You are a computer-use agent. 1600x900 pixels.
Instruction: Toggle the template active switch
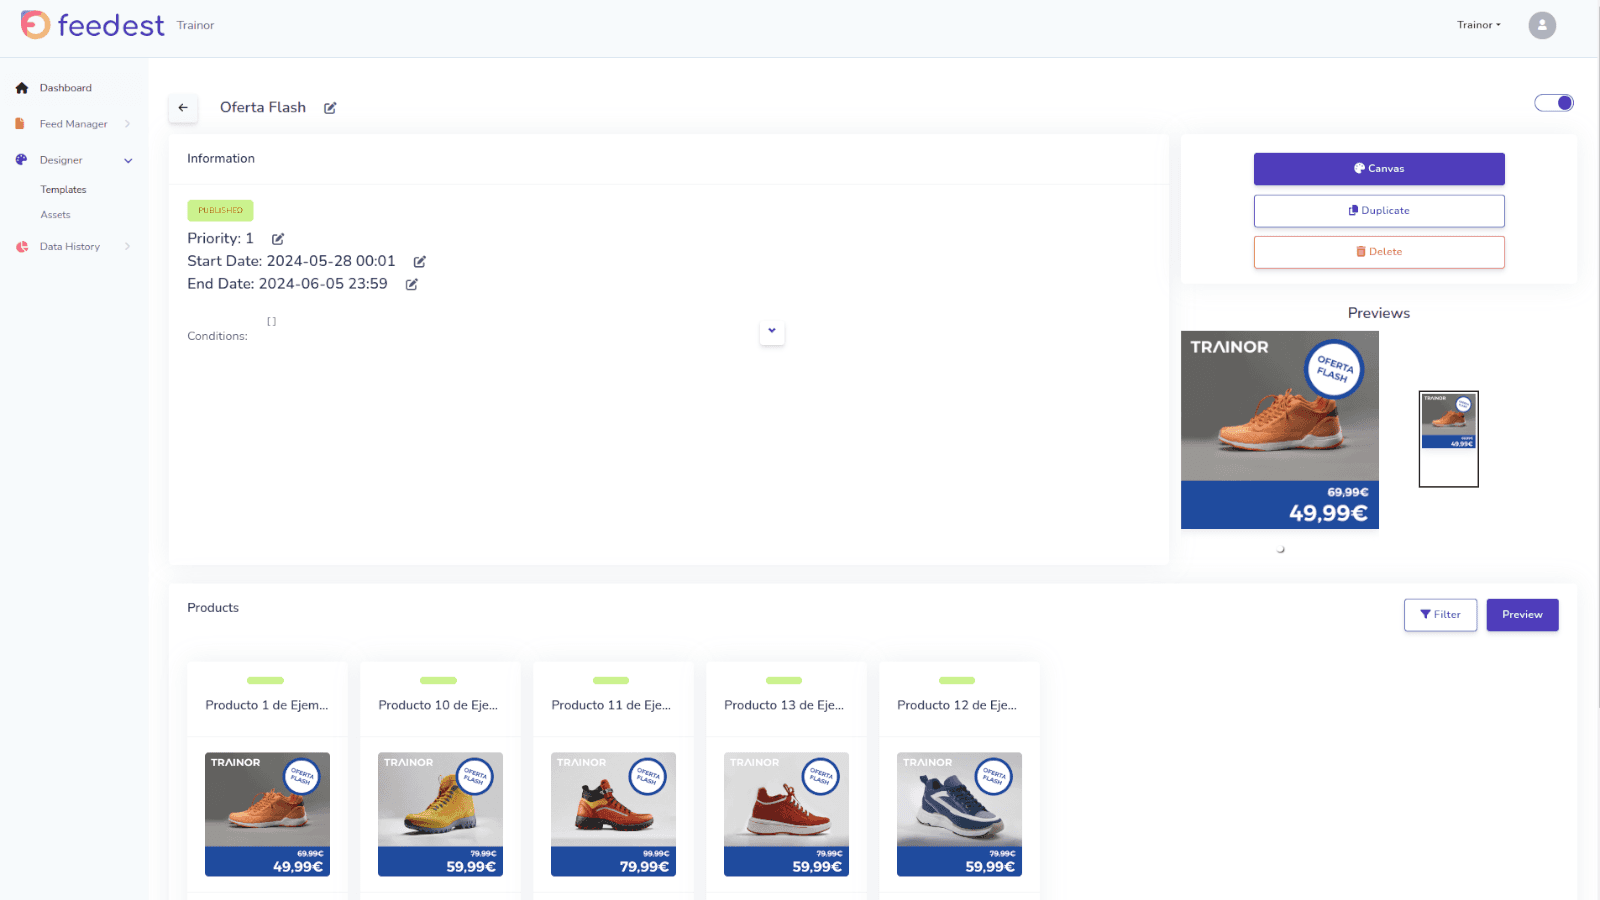[1554, 103]
